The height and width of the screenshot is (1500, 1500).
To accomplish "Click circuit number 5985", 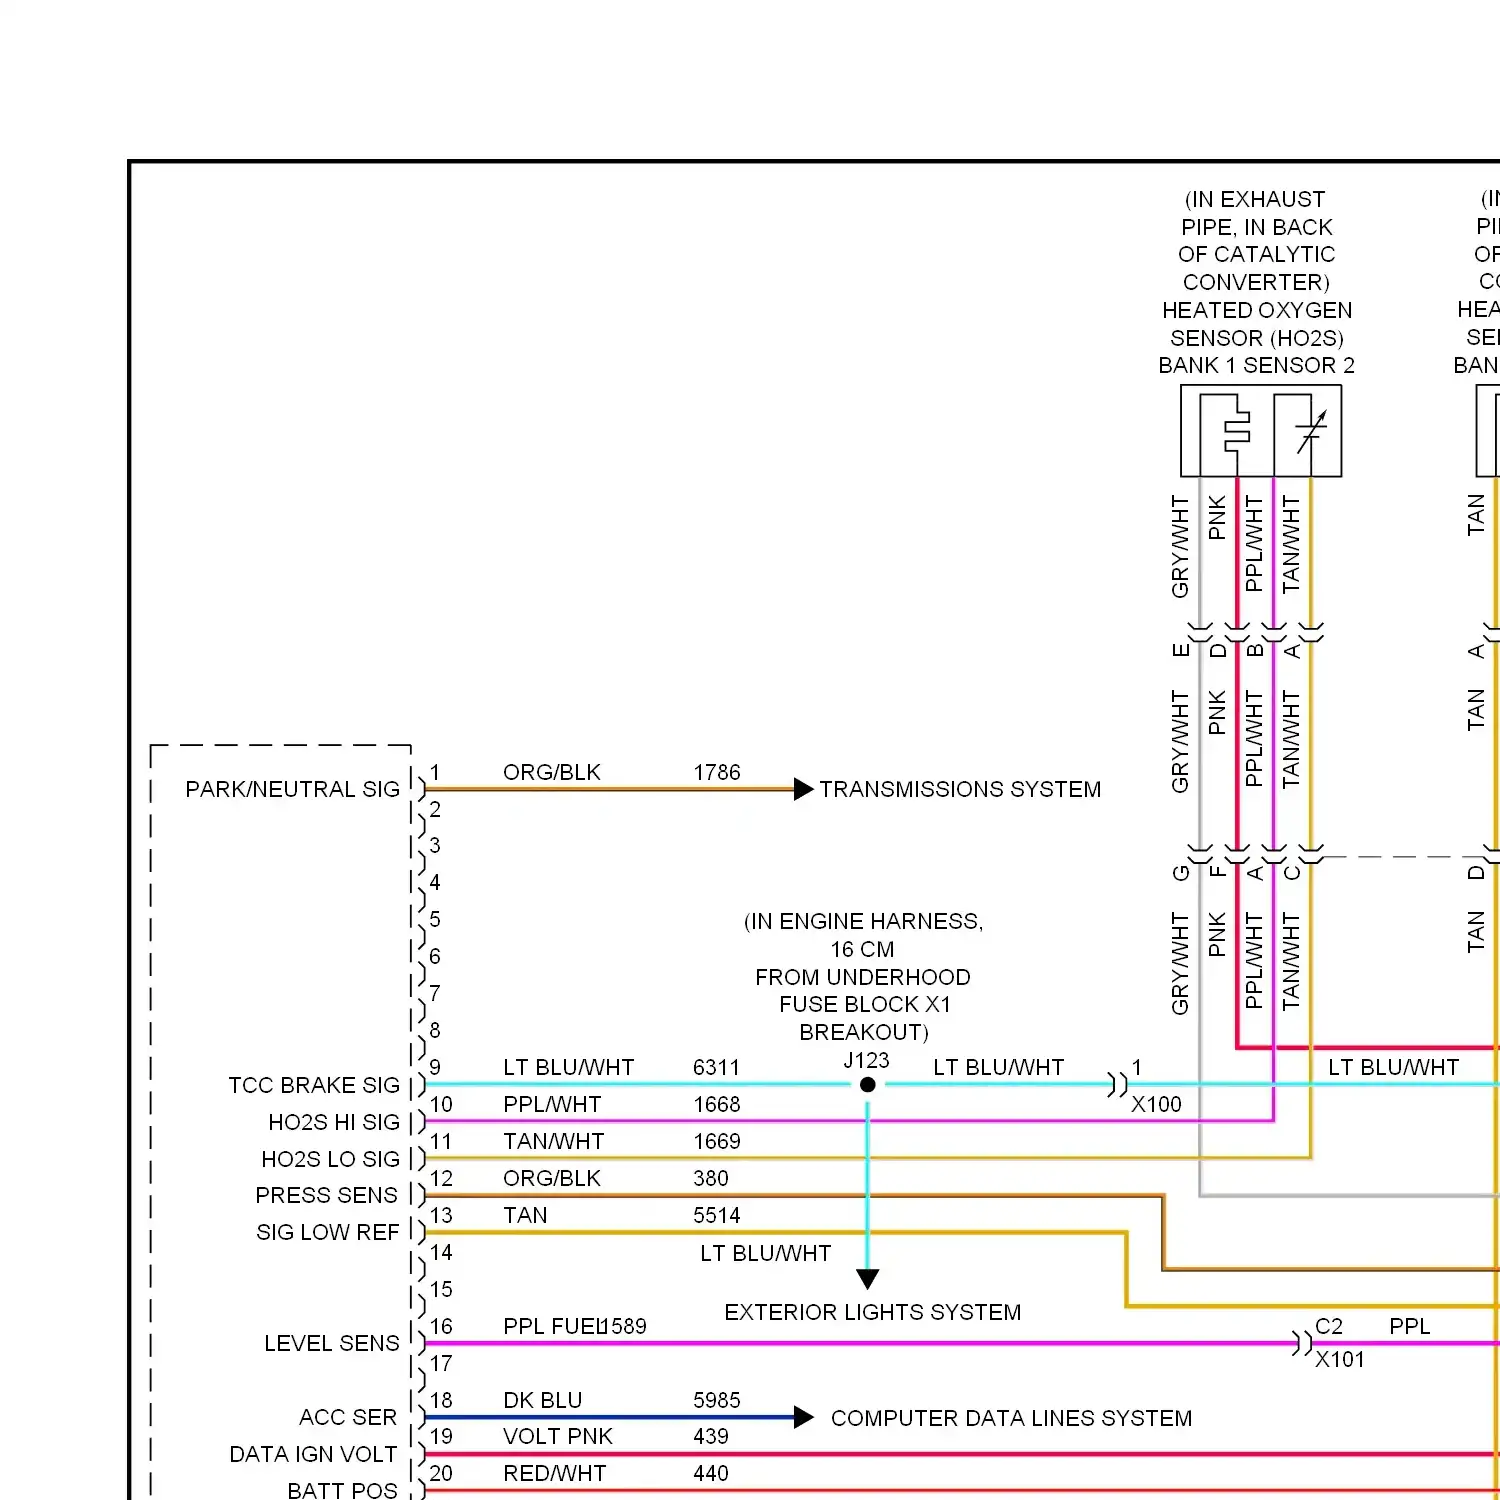I will (x=717, y=1401).
